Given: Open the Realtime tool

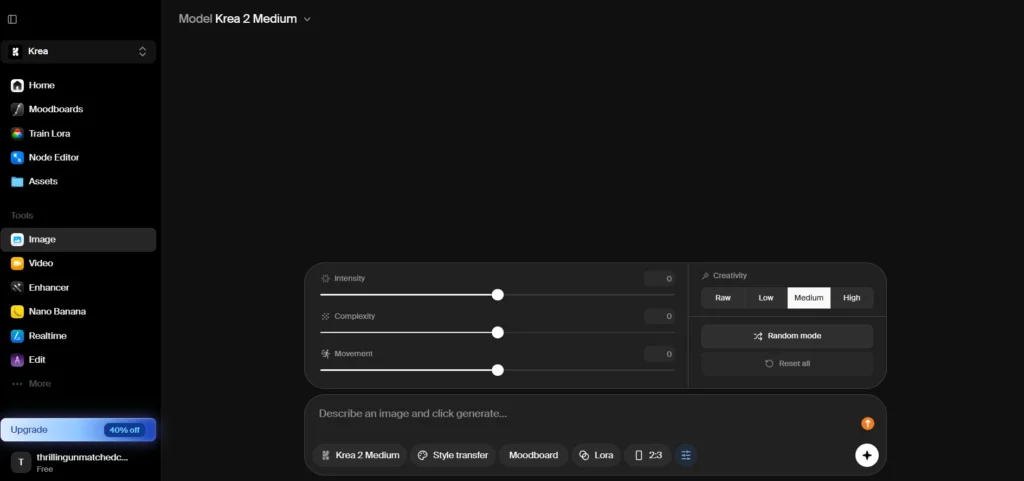Looking at the screenshot, I should coord(78,336).
